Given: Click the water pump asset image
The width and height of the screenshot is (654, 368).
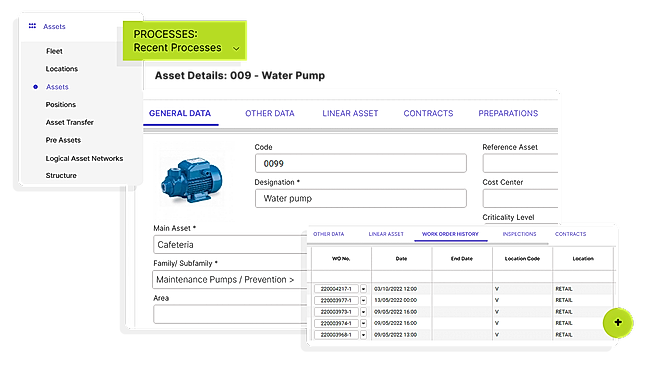Looking at the screenshot, I should pos(191,180).
